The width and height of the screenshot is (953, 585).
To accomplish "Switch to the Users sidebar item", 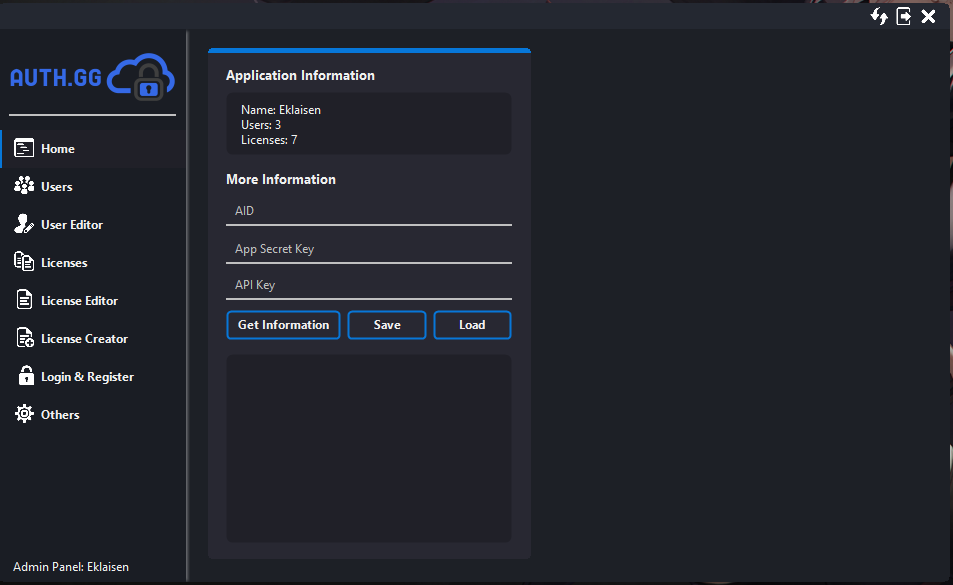I will click(57, 186).
